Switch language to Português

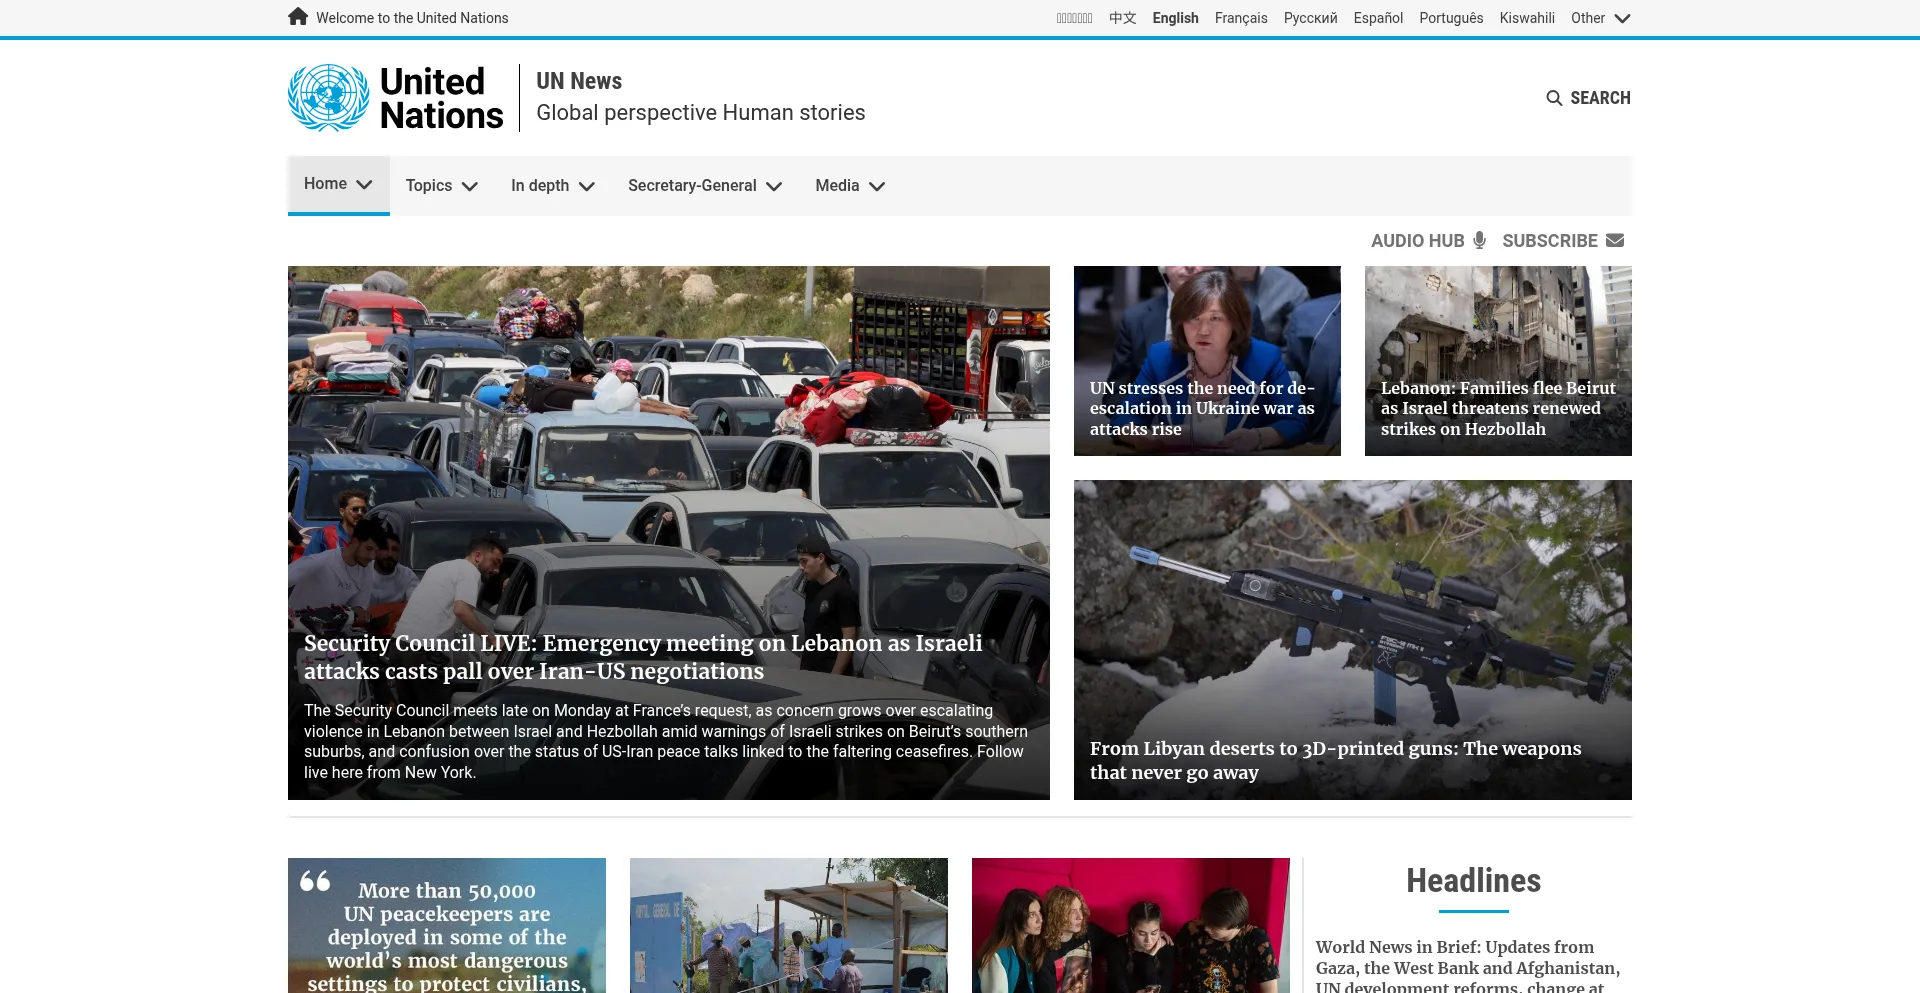pyautogui.click(x=1451, y=18)
